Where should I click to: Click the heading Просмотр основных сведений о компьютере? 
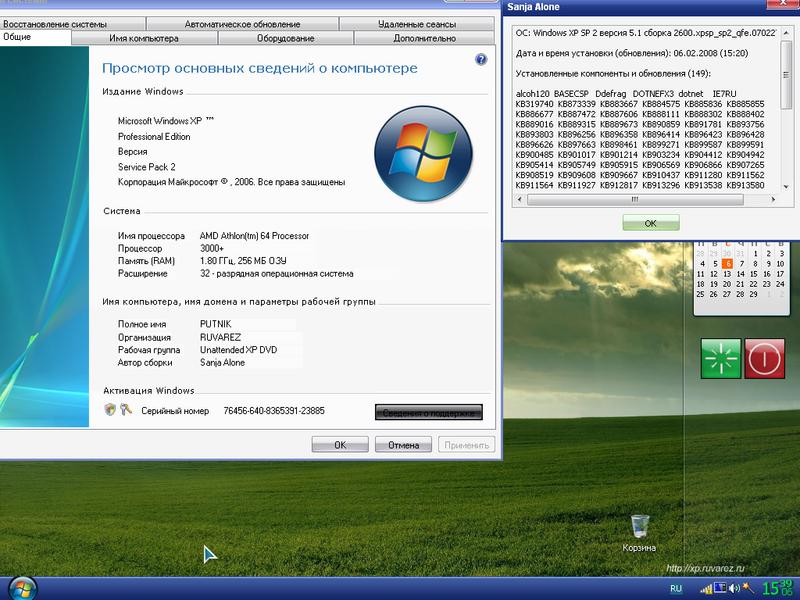260,68
